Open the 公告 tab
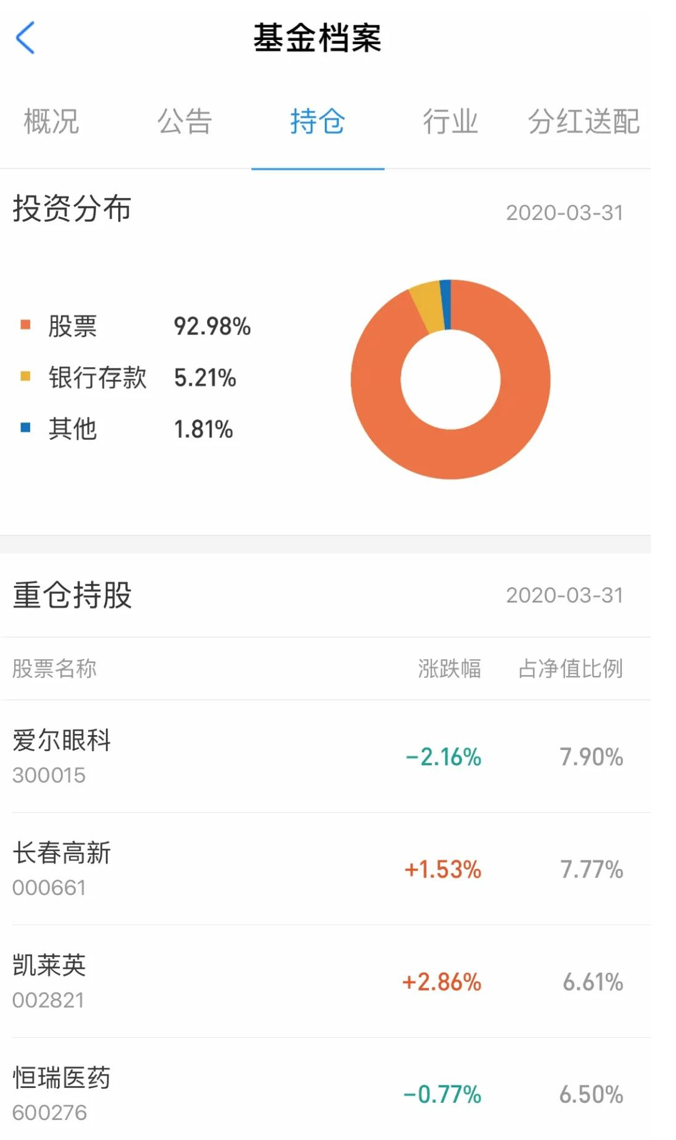The image size is (676, 1140). point(185,121)
